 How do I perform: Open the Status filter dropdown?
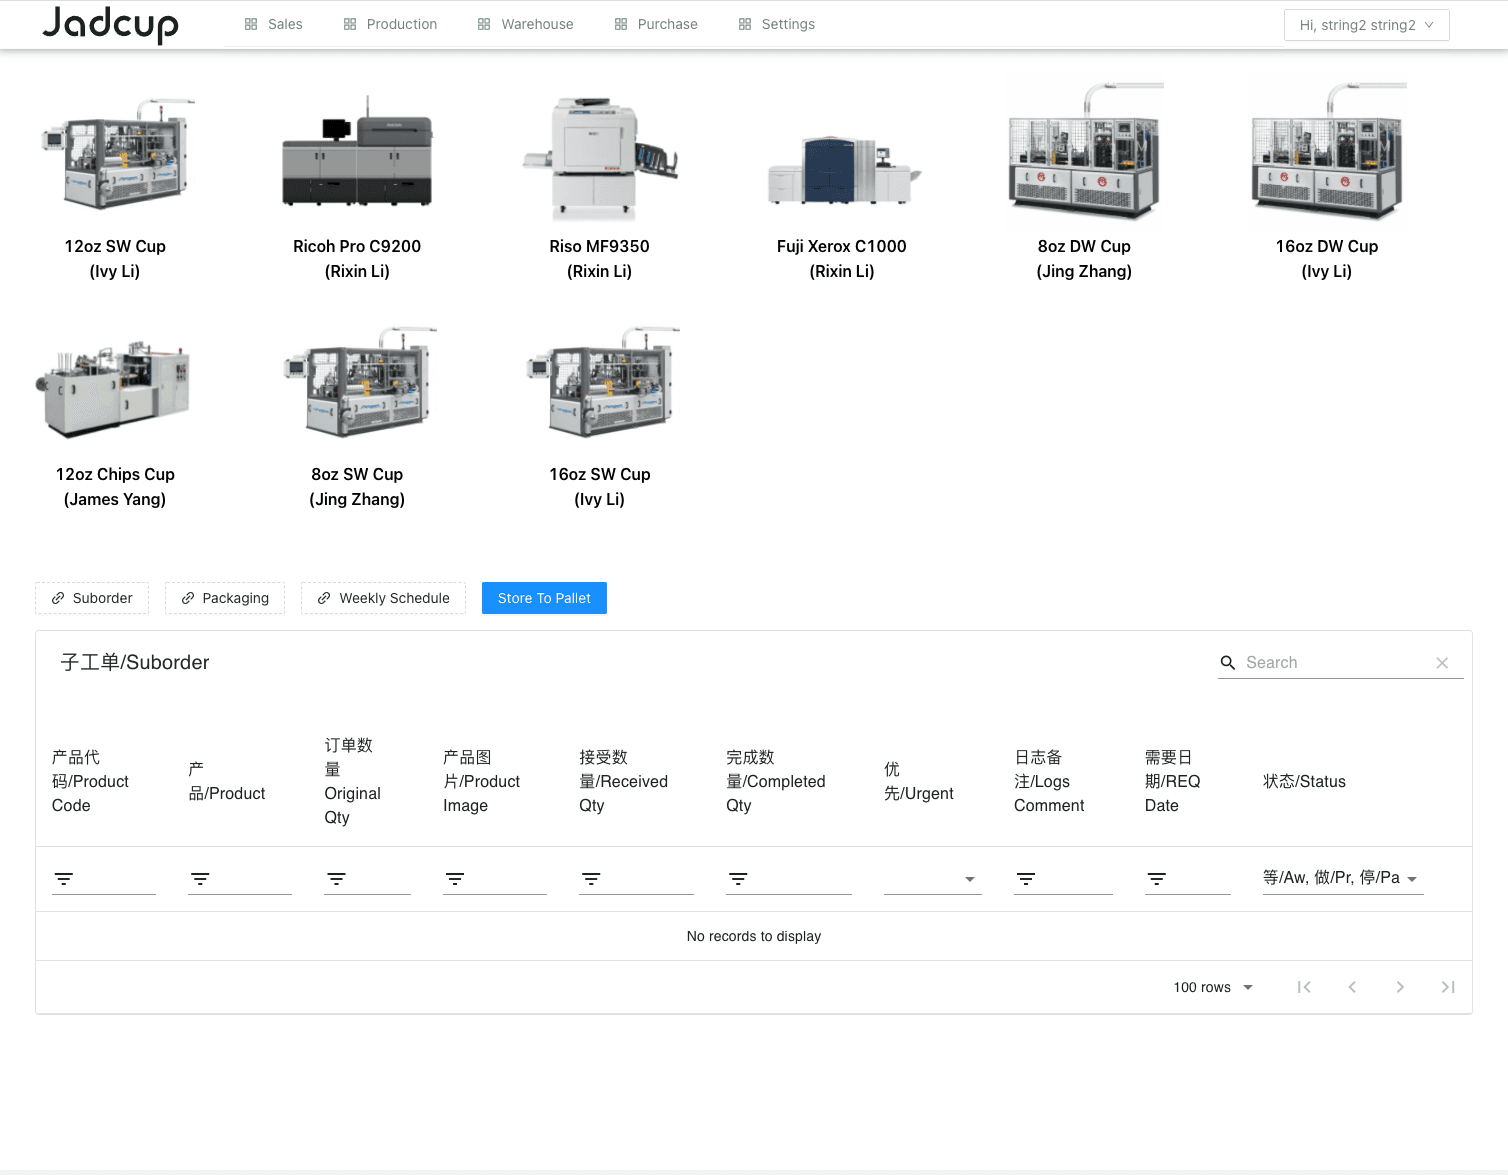click(x=1343, y=878)
